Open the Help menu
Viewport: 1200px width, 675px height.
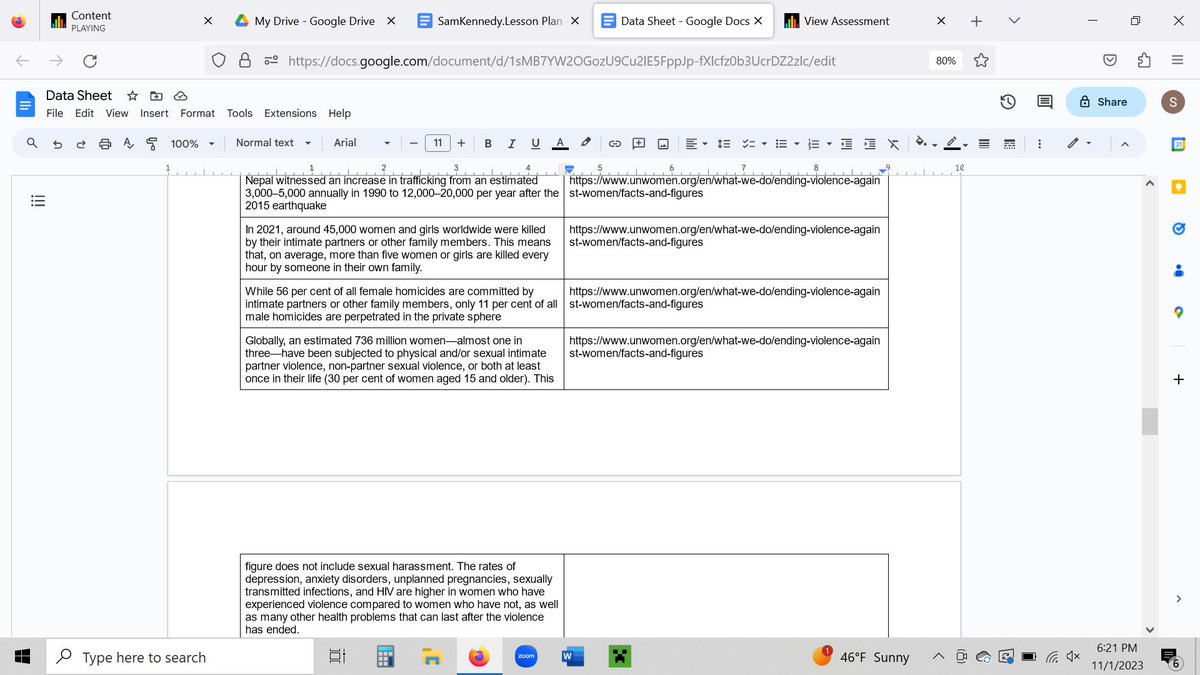click(340, 113)
